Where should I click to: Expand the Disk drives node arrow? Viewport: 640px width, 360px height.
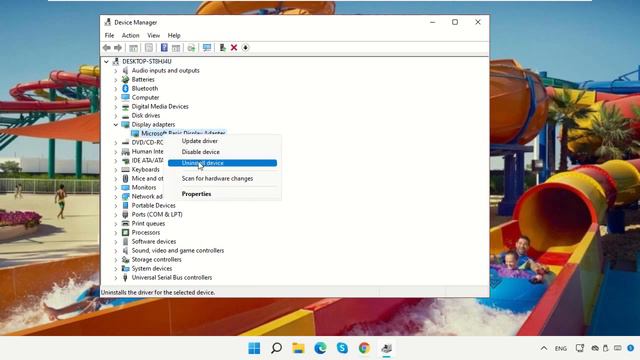tap(116, 116)
